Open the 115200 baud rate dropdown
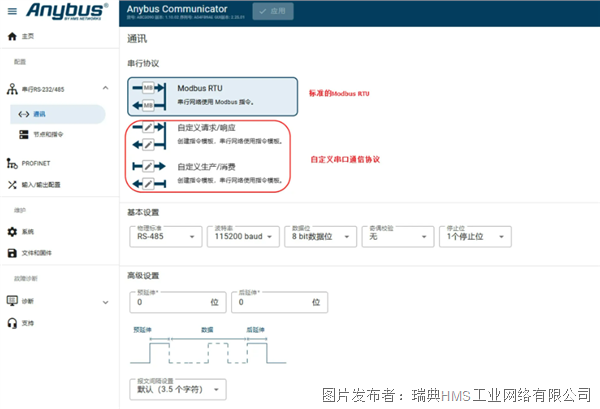The image size is (600, 409). (x=243, y=236)
